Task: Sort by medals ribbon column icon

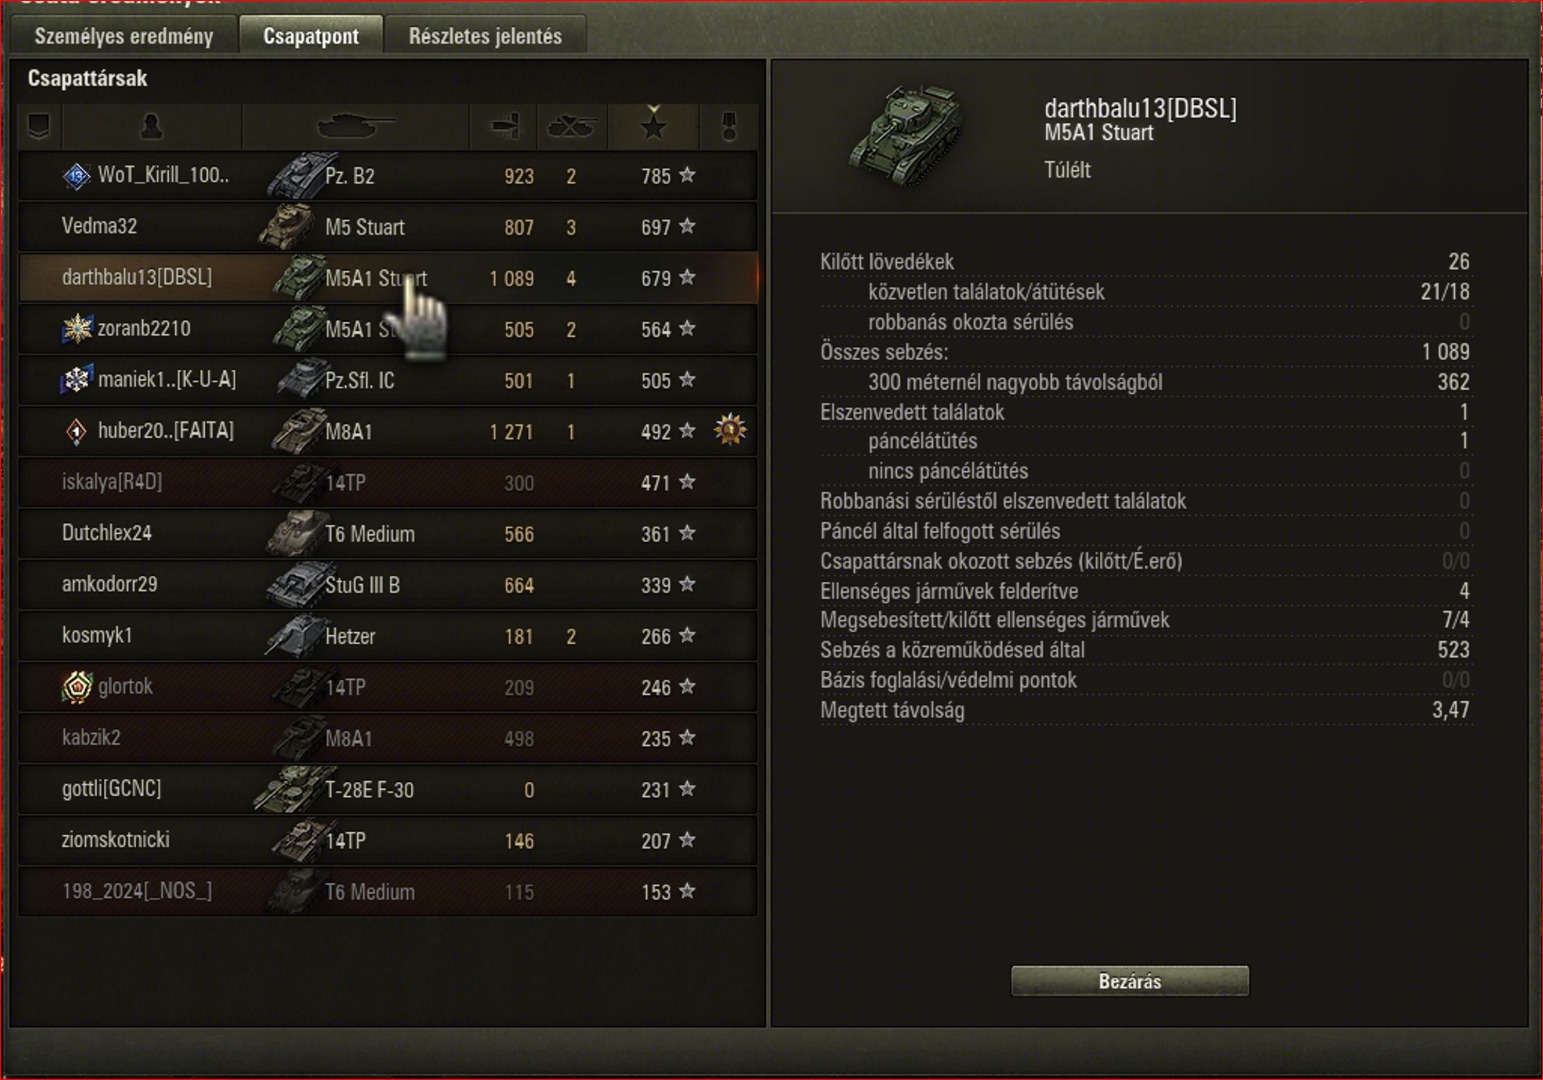Action: 730,126
